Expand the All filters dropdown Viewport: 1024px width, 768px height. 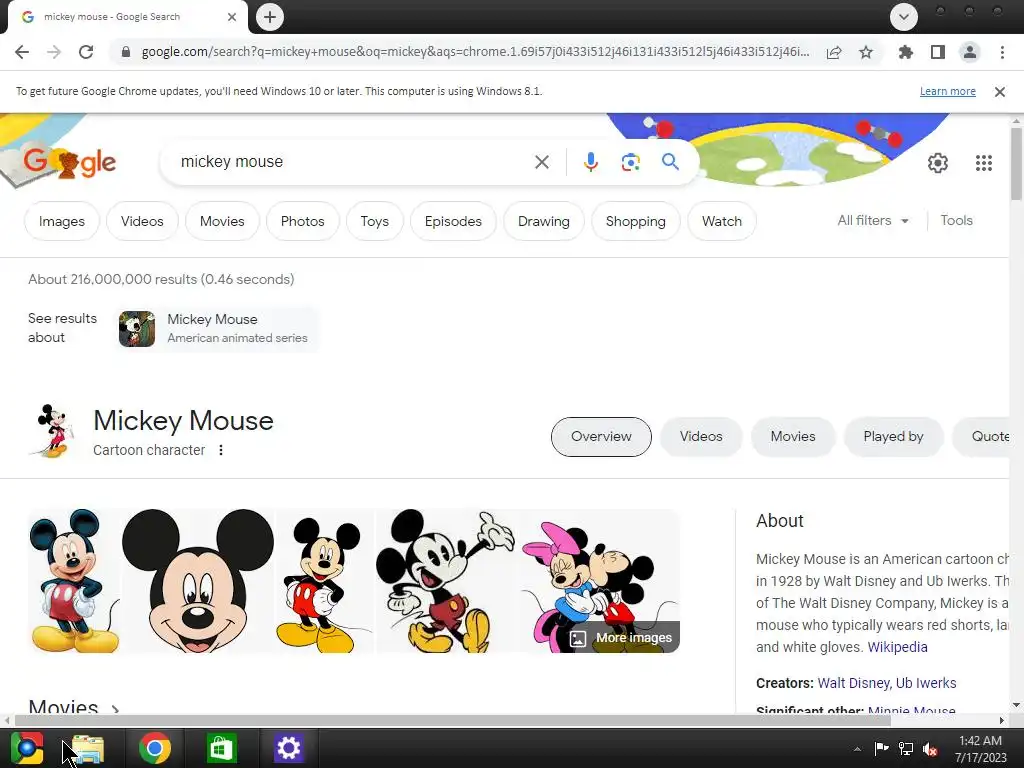(x=873, y=221)
